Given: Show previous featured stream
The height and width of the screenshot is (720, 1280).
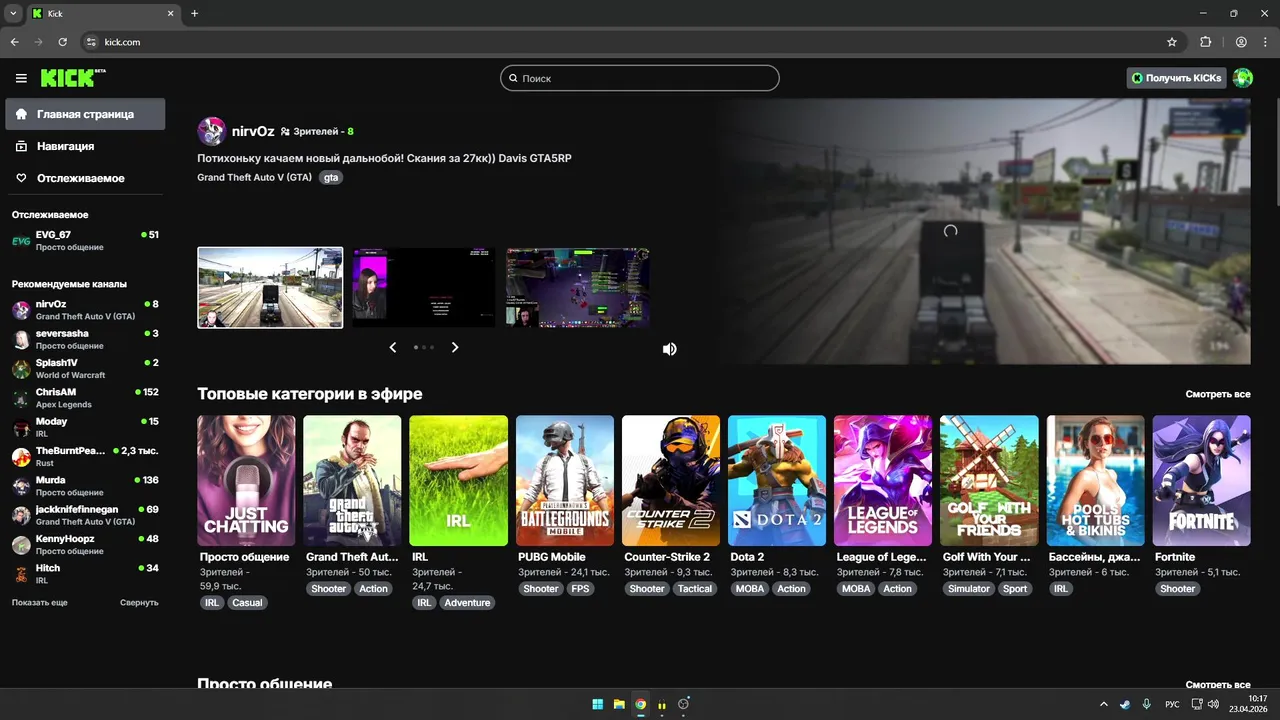Looking at the screenshot, I should [x=393, y=347].
